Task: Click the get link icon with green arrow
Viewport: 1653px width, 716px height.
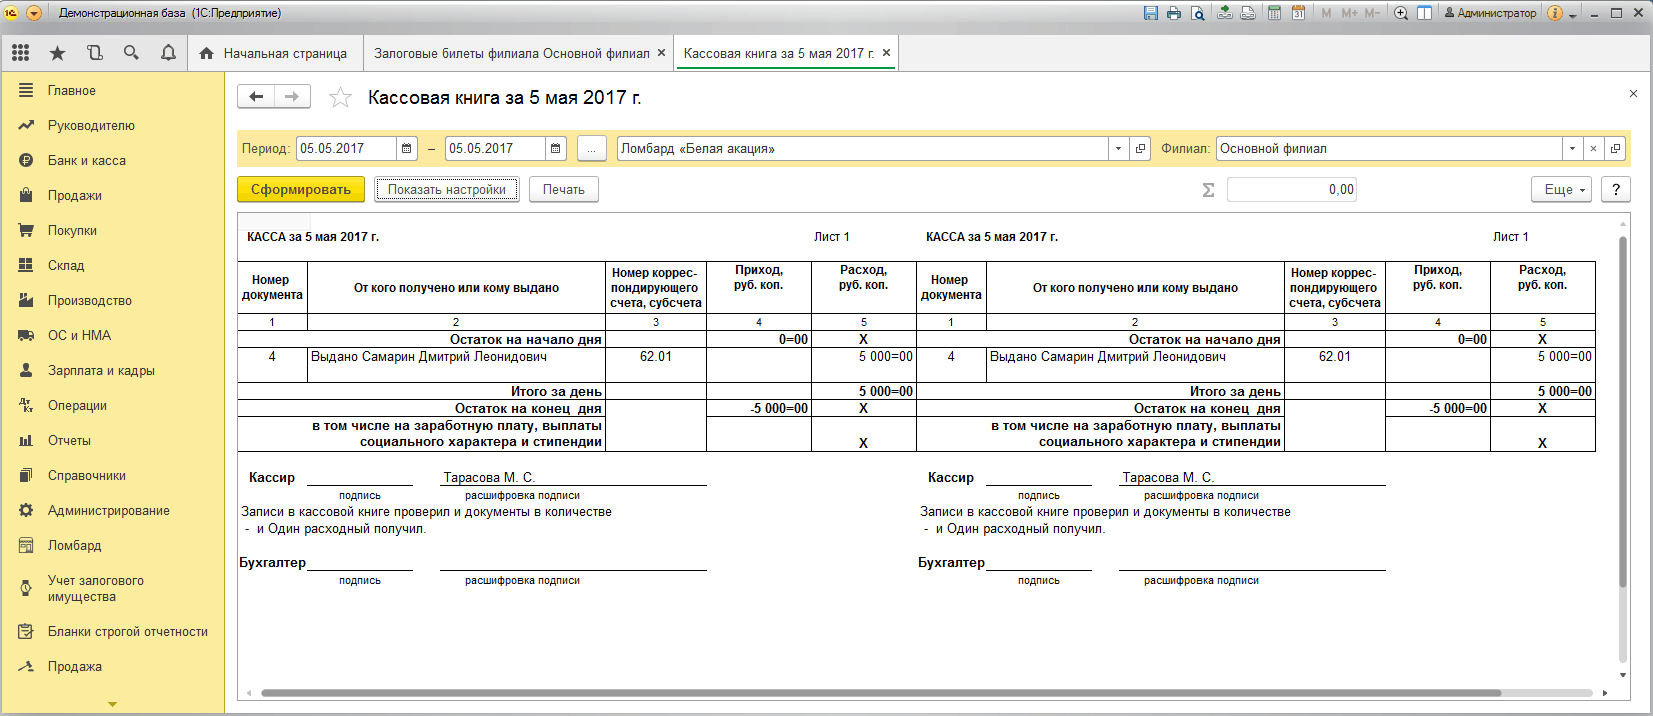Action: tap(1224, 13)
